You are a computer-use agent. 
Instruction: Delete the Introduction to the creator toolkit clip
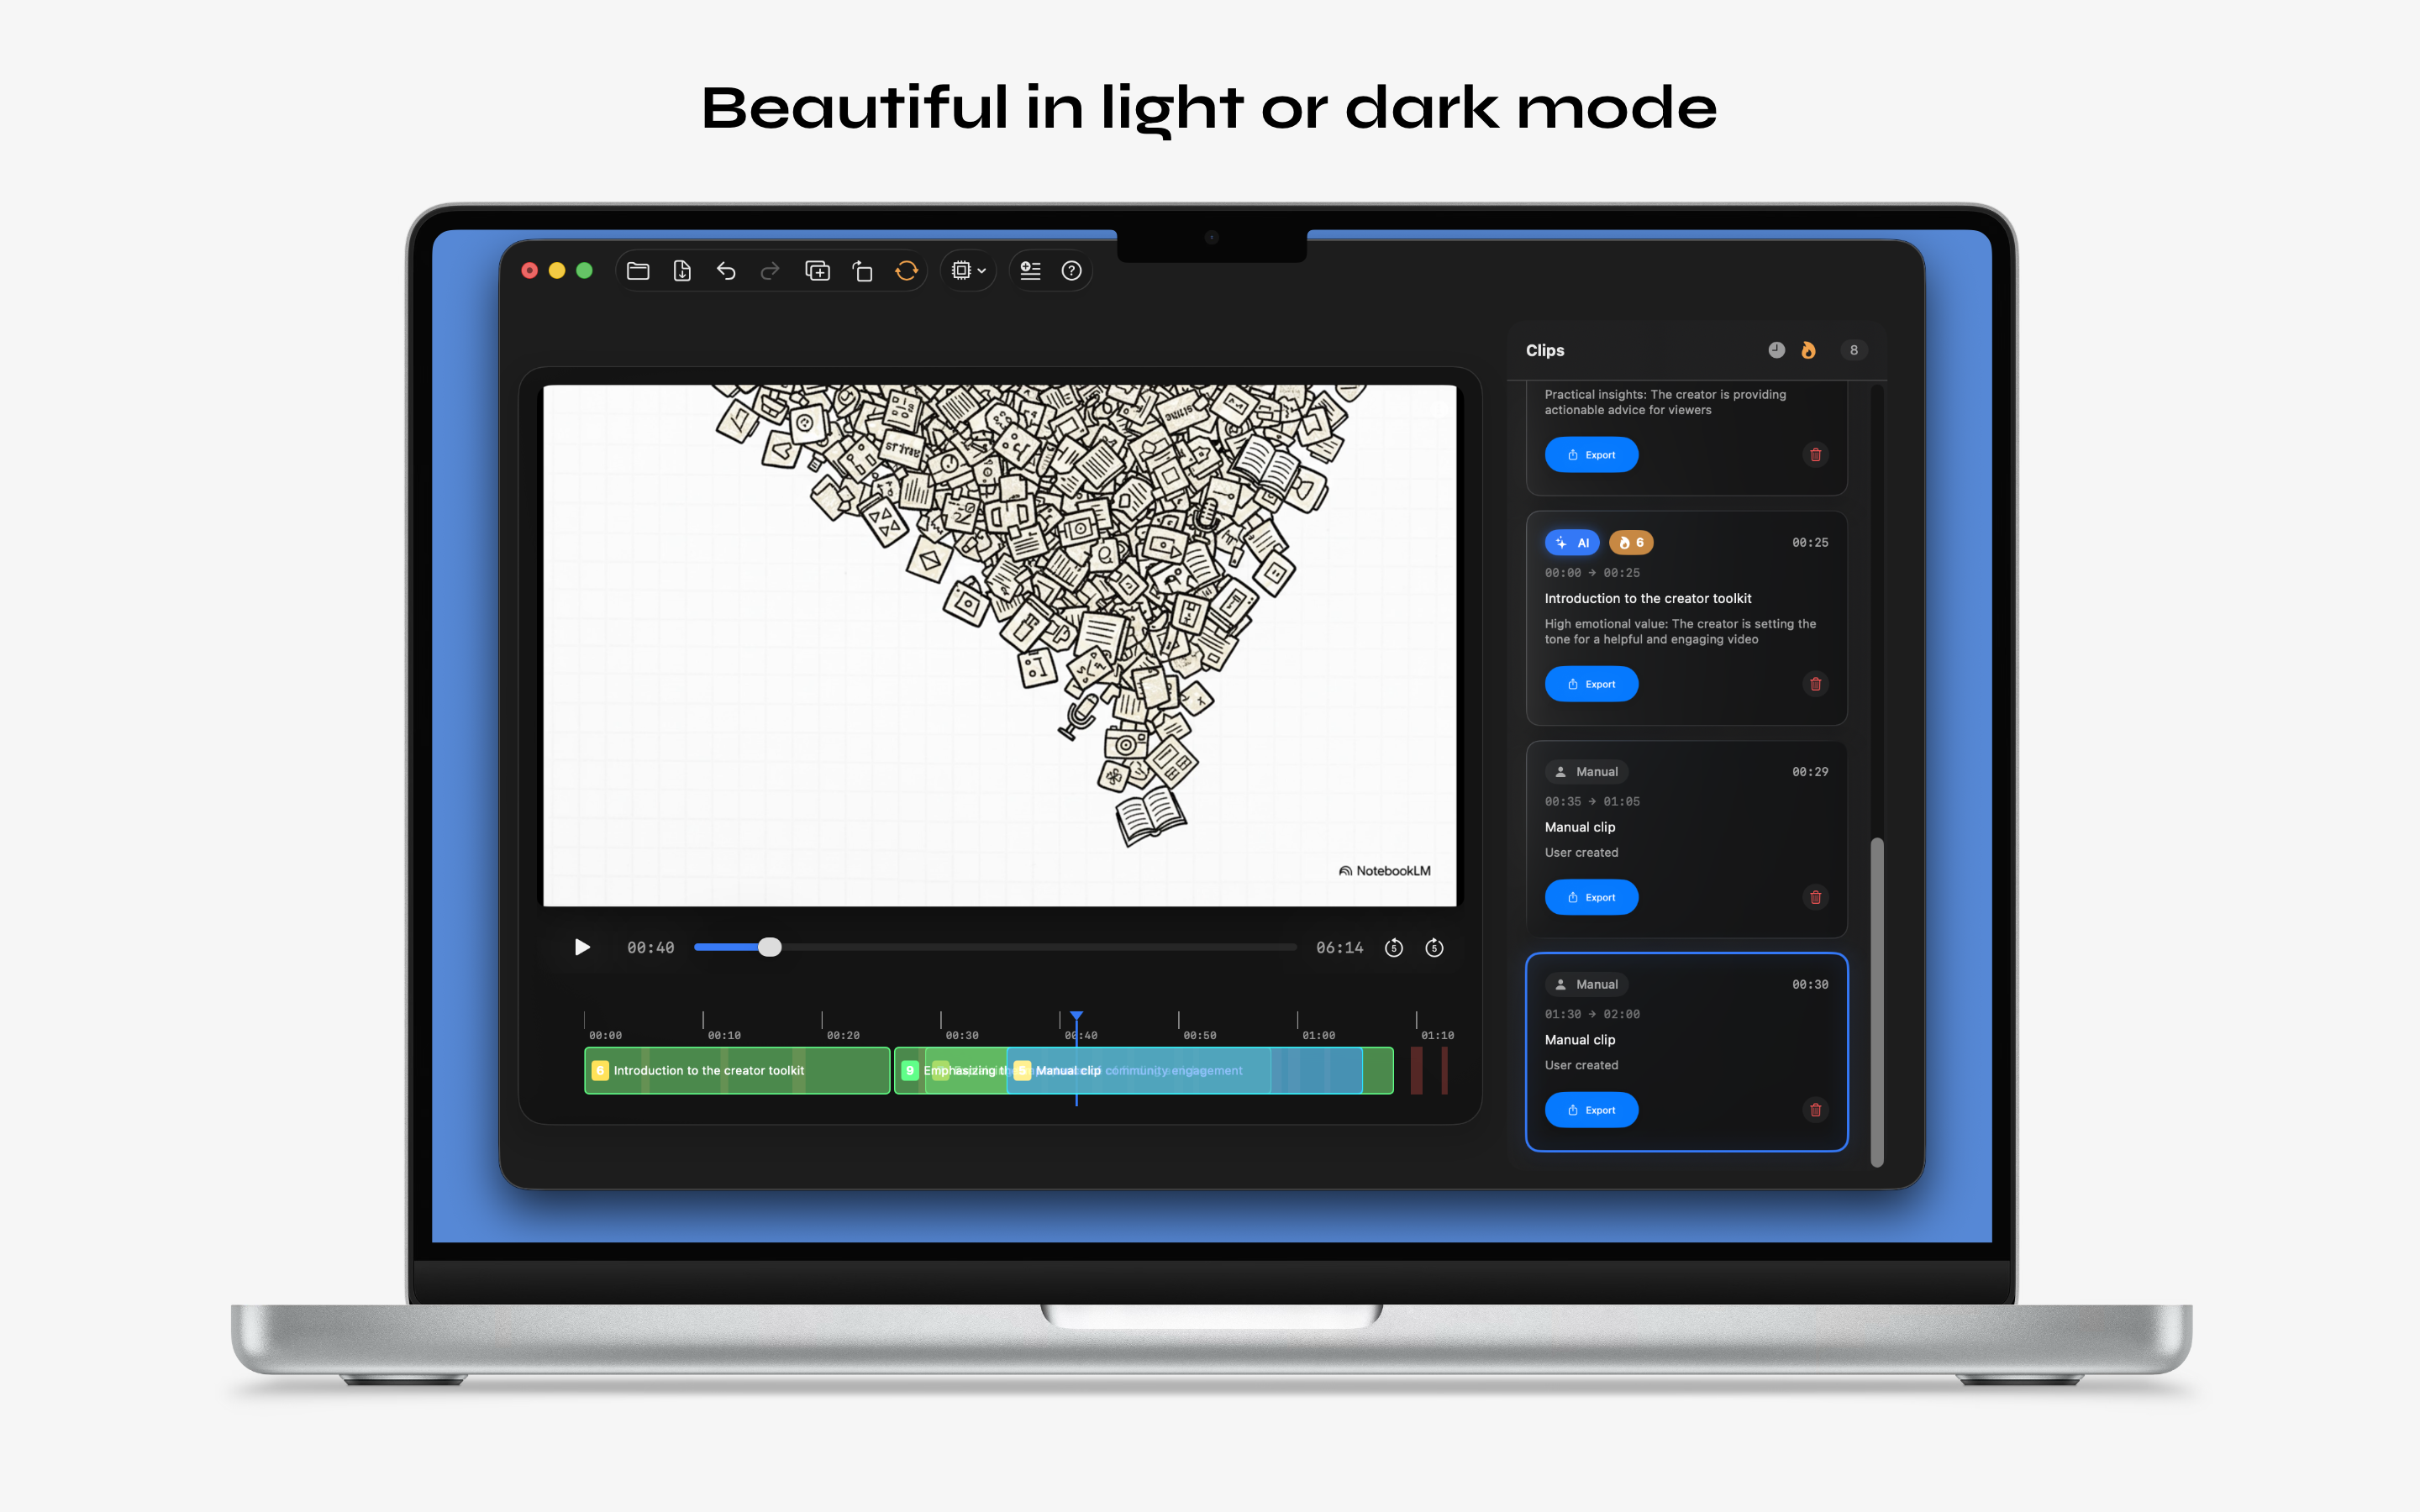[1816, 684]
